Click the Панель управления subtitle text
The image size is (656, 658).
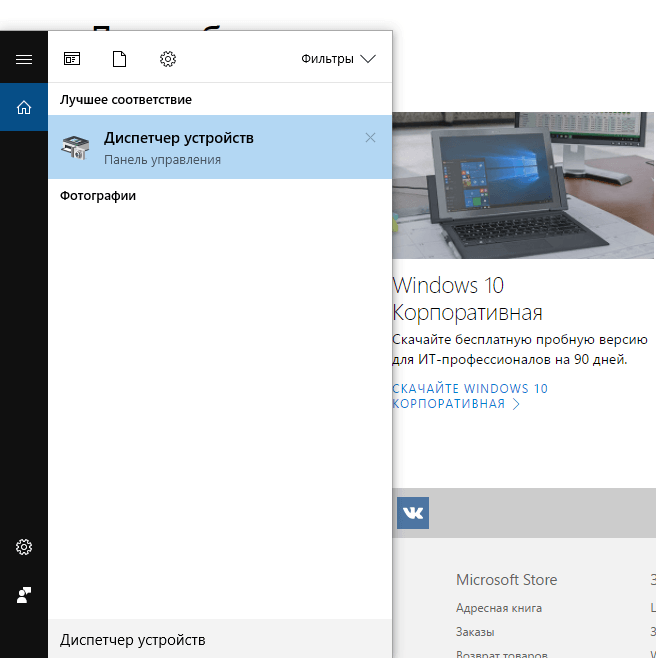coord(162,160)
